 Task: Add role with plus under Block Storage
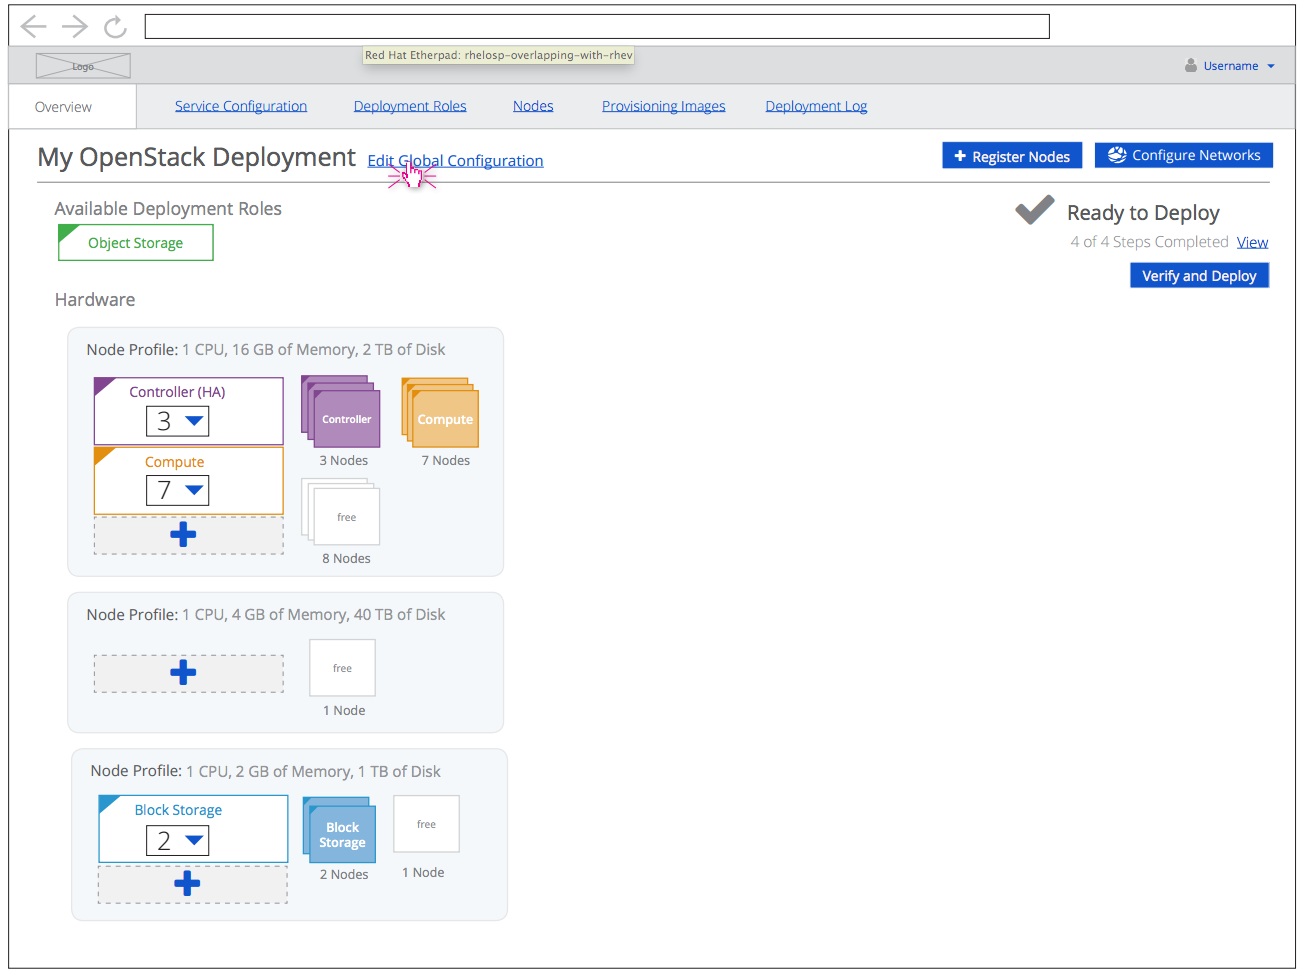pyautogui.click(x=188, y=884)
